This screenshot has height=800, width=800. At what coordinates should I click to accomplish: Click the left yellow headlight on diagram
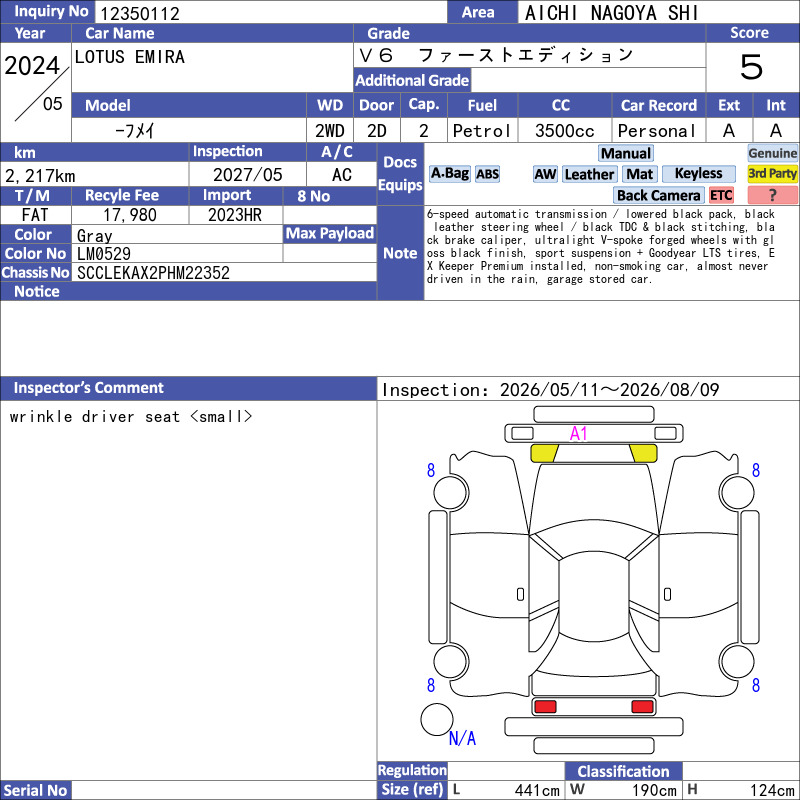(544, 453)
